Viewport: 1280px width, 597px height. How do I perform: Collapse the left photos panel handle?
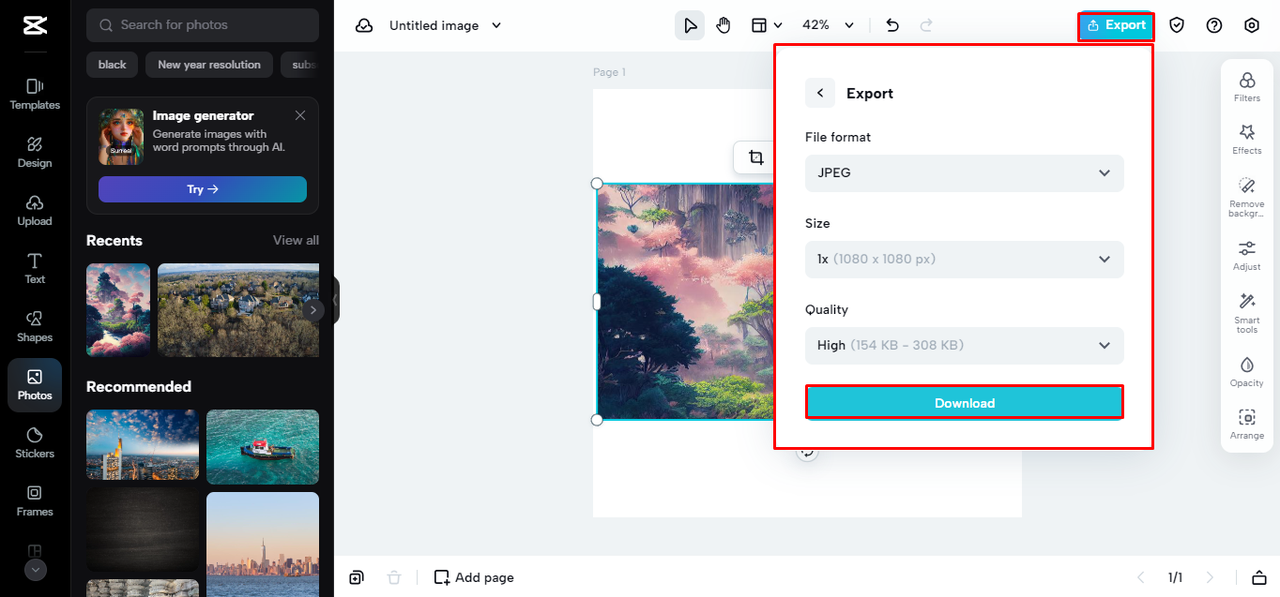point(336,300)
